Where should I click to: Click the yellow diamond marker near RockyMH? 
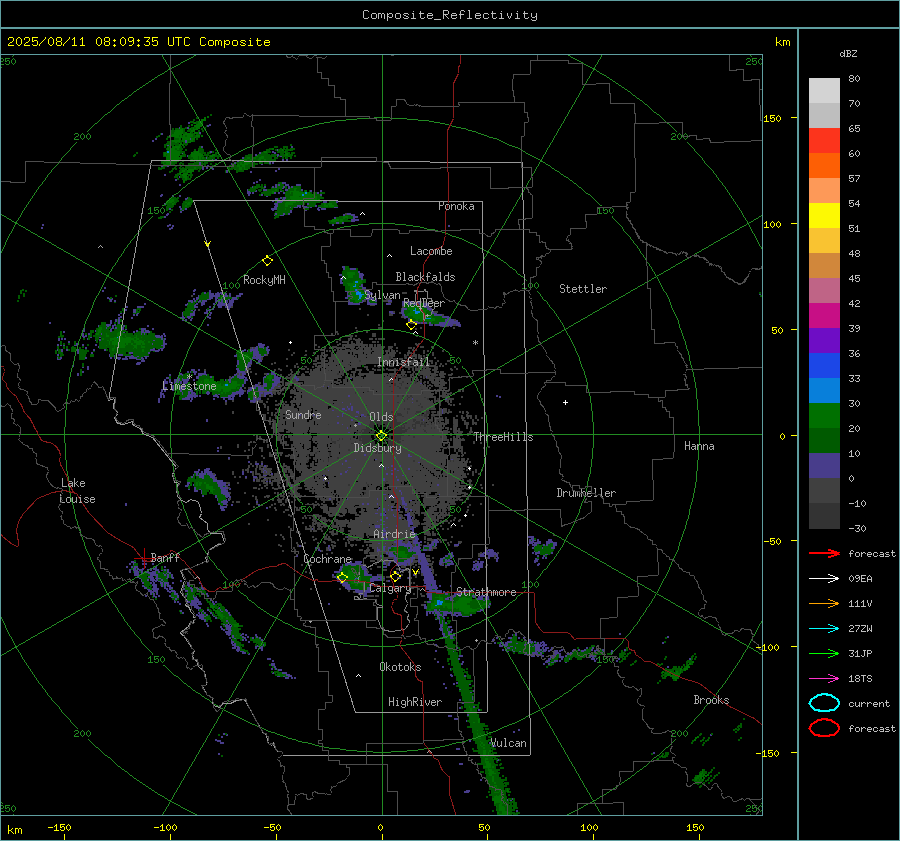pos(267,261)
